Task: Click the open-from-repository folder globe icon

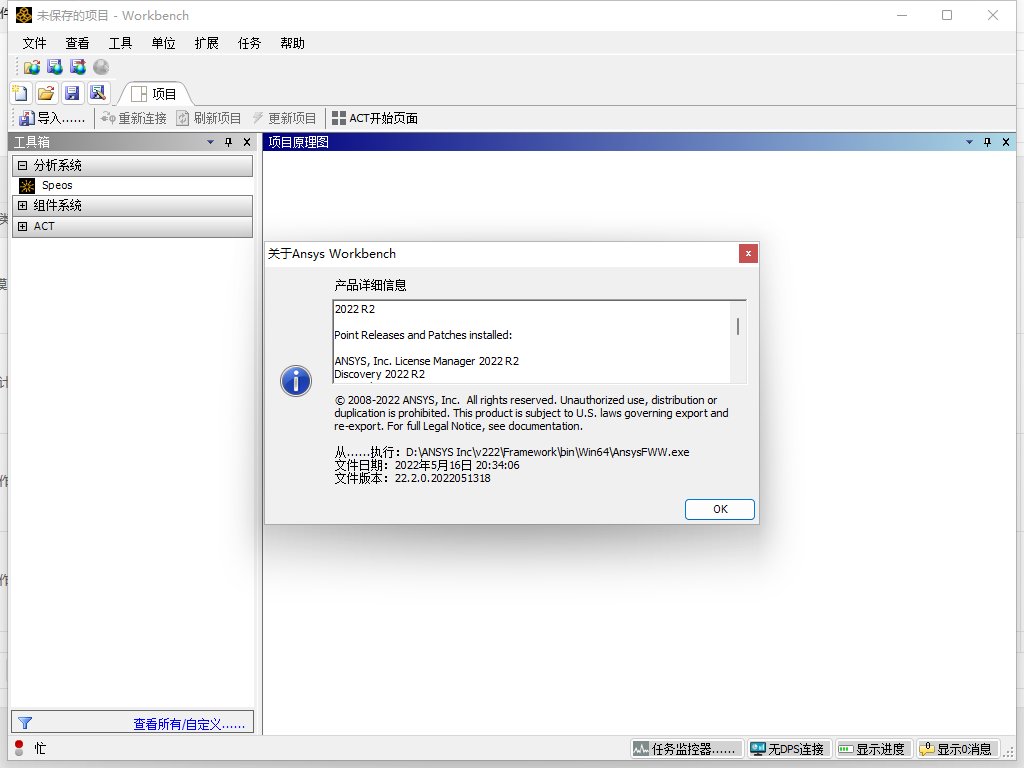Action: pyautogui.click(x=31, y=67)
